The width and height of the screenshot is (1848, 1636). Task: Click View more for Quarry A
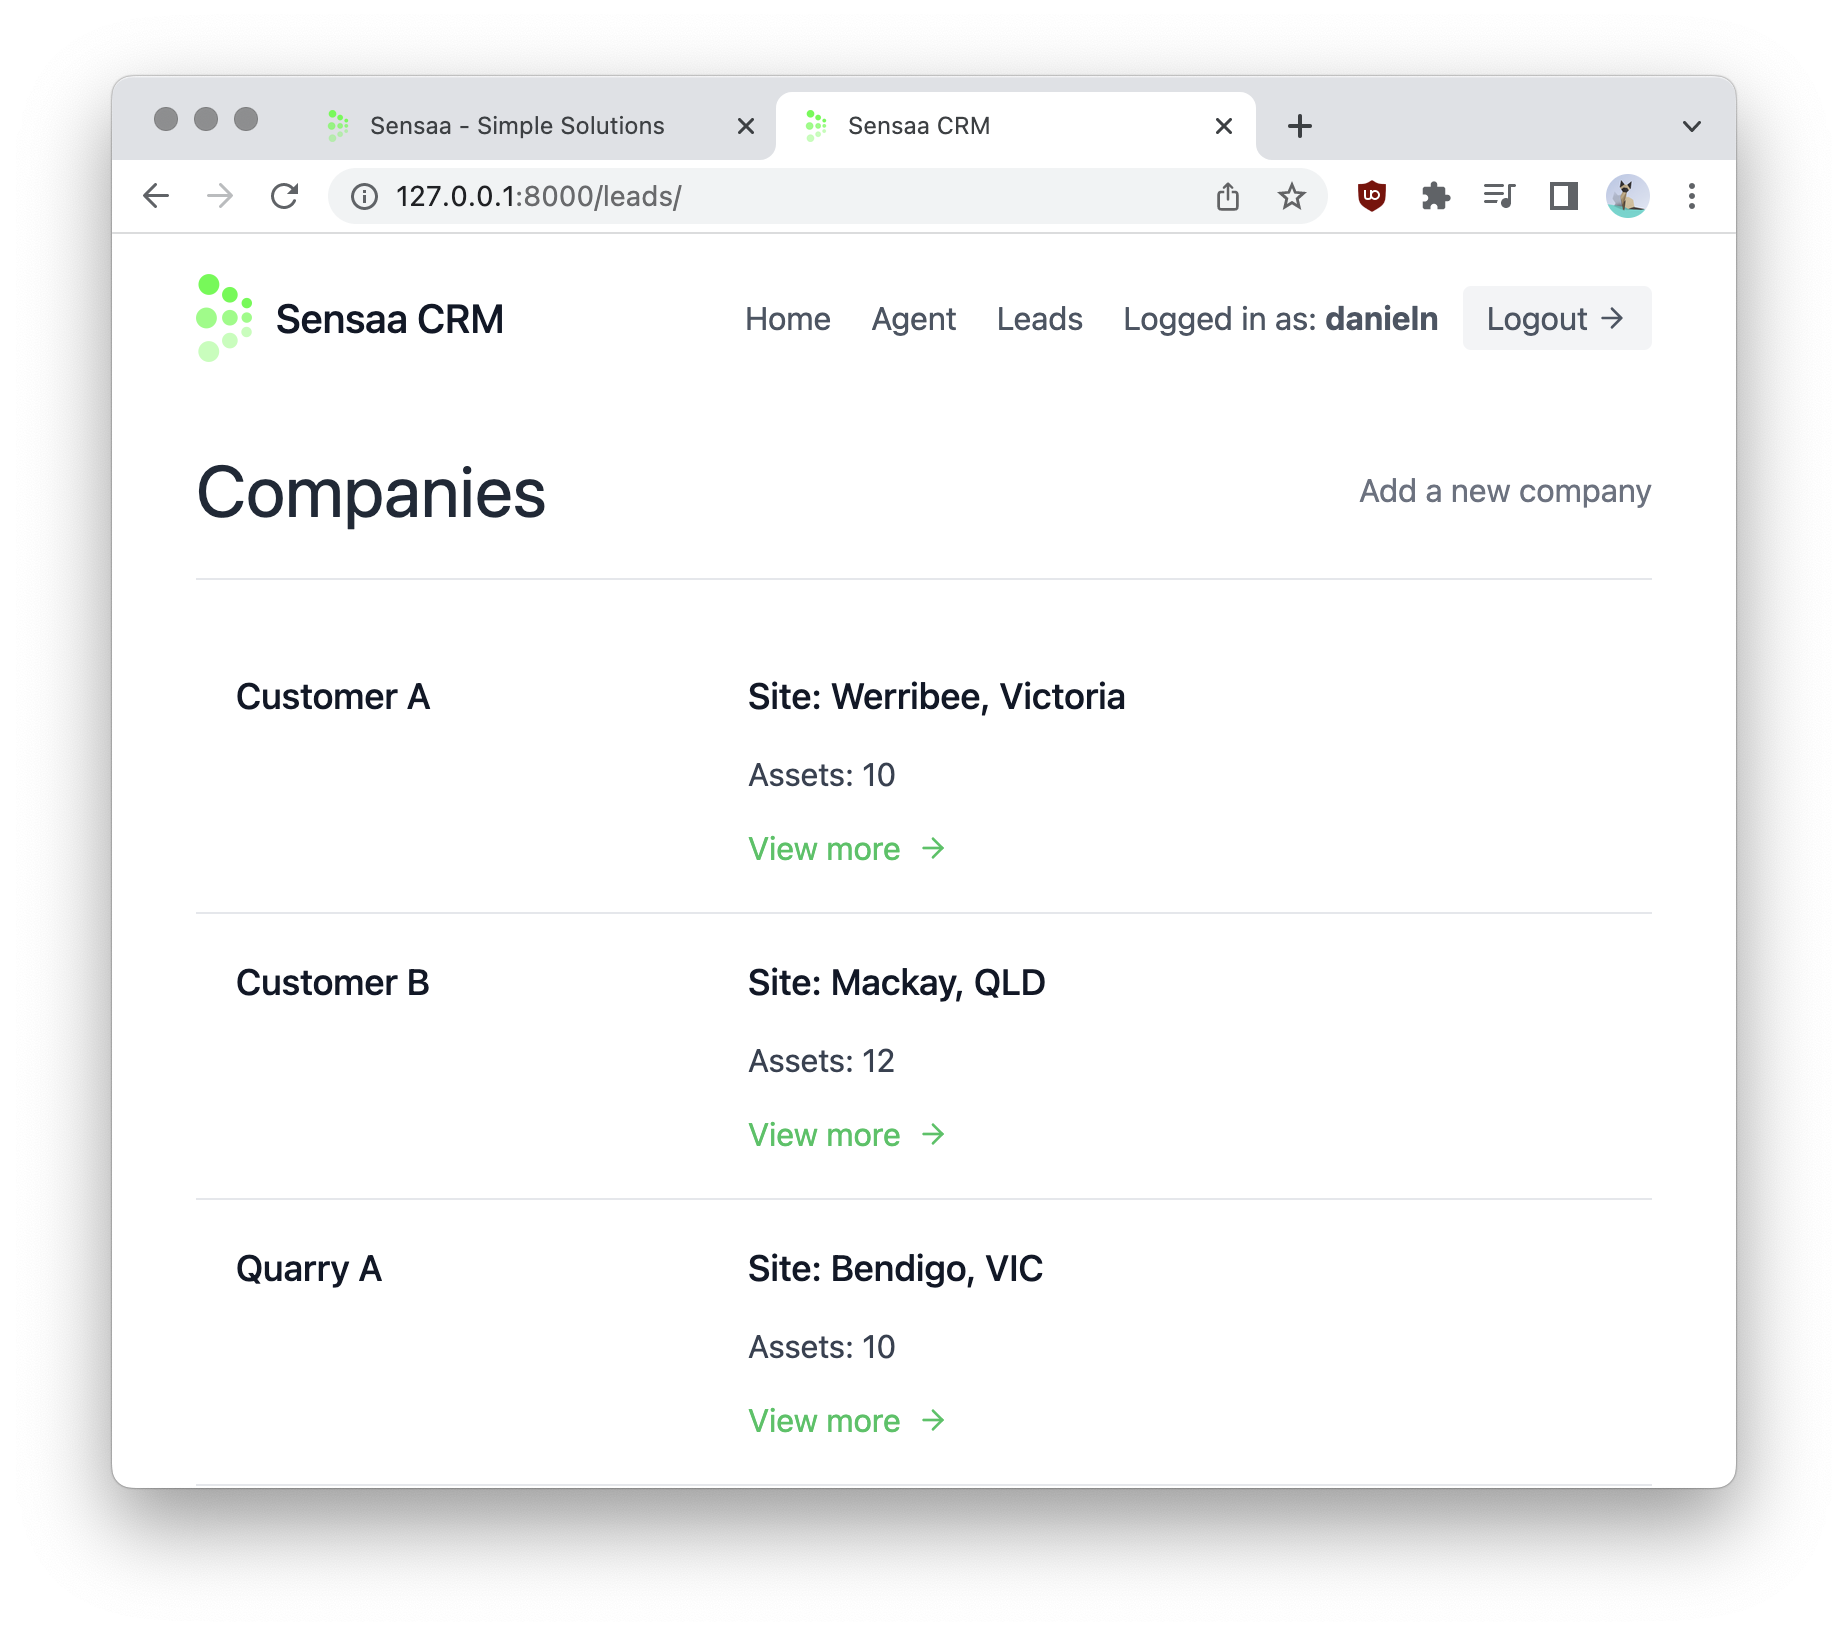tap(847, 1421)
